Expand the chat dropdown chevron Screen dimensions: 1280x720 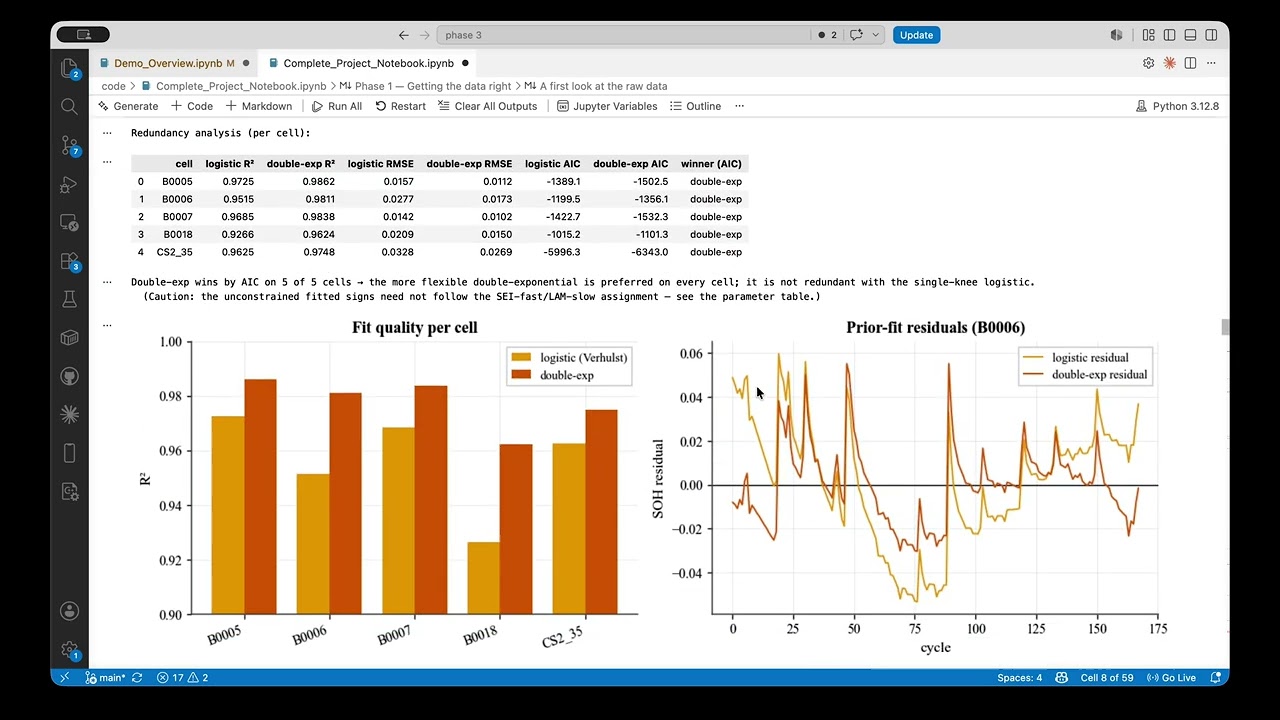876,35
